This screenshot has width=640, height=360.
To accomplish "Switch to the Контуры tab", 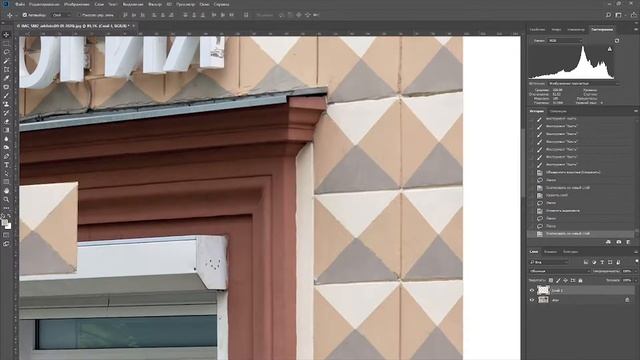I will point(570,252).
